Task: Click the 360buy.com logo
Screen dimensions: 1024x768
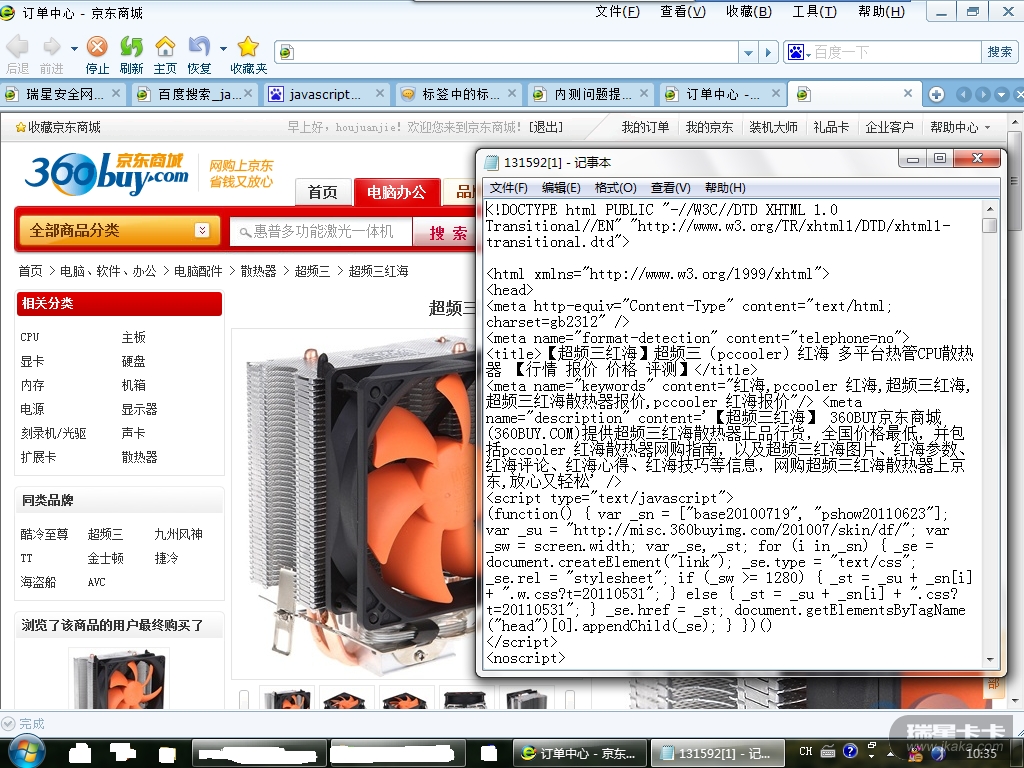Action: 106,174
